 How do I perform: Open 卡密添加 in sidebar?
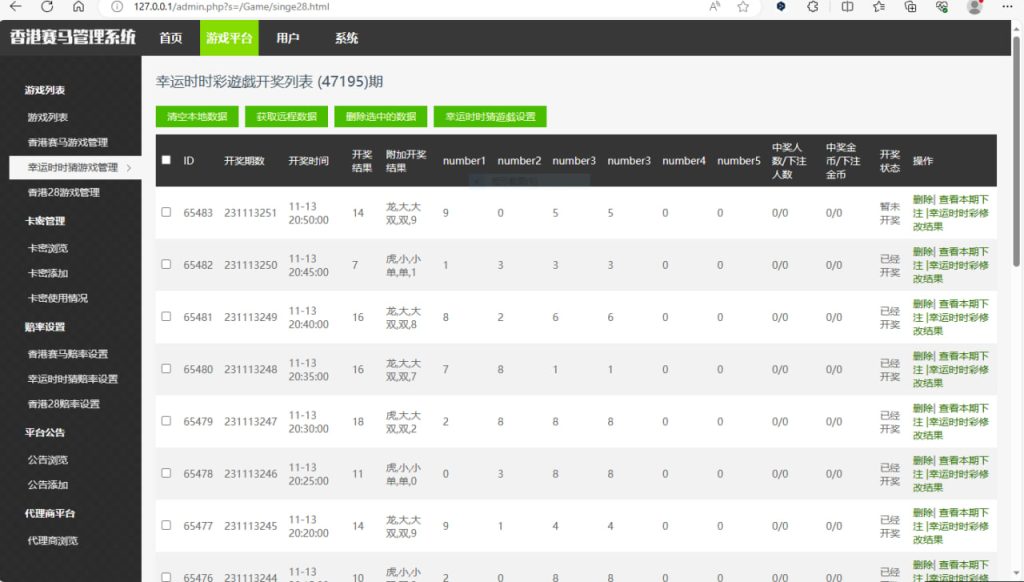coord(48,273)
